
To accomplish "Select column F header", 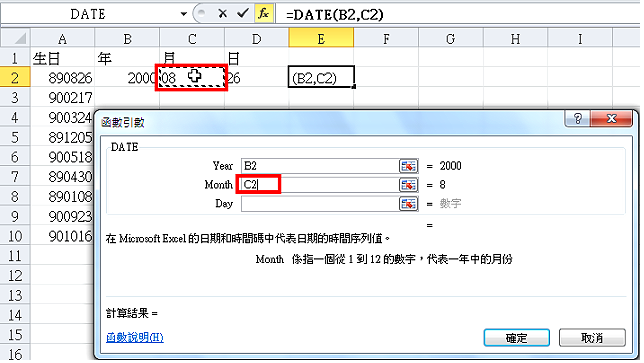I will coord(386,39).
